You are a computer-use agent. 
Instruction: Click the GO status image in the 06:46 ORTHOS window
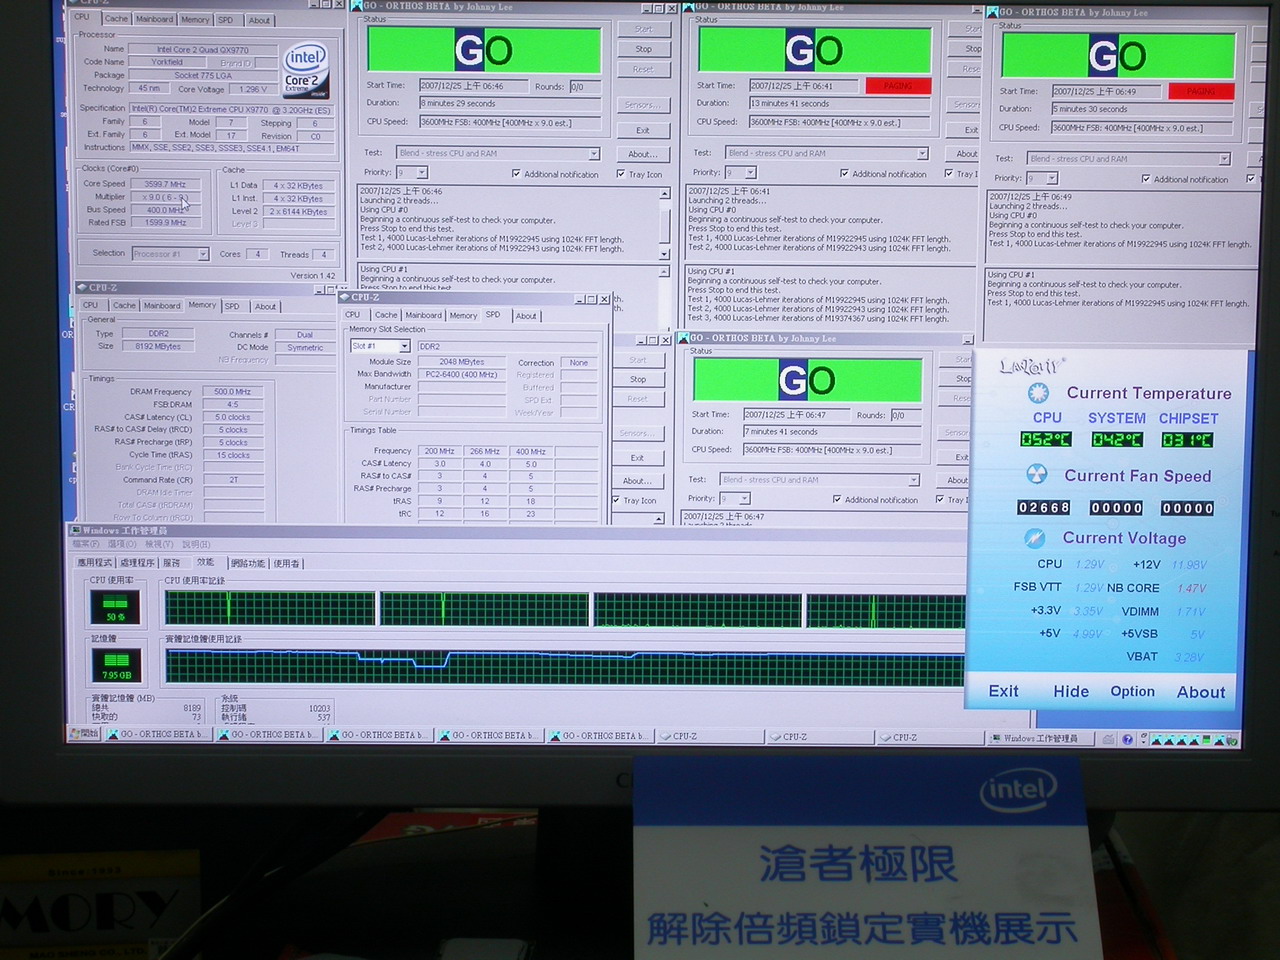tap(484, 50)
